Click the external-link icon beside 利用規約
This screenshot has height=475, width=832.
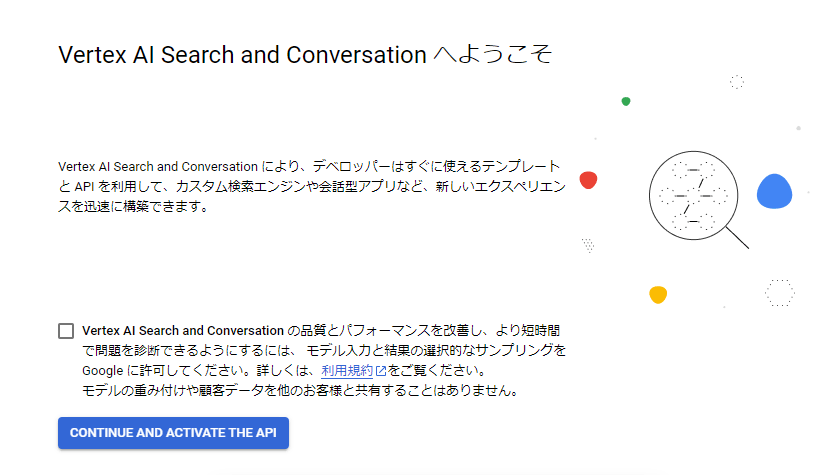[381, 370]
